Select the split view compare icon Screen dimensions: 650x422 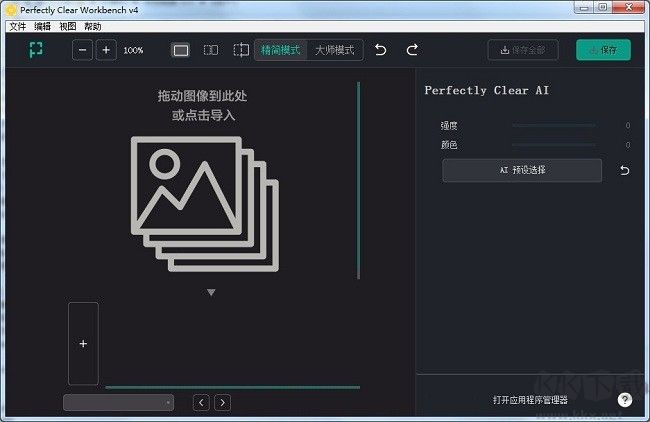(241, 50)
